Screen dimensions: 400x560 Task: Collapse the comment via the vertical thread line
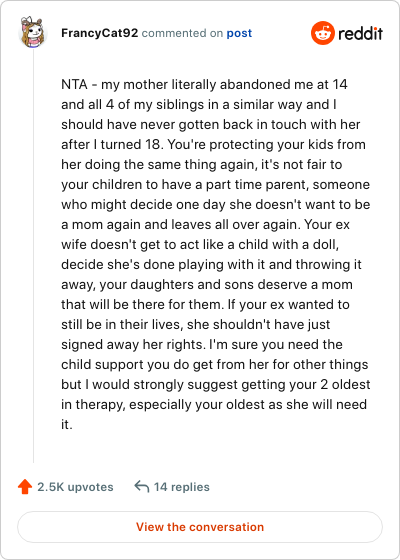tap(34, 255)
